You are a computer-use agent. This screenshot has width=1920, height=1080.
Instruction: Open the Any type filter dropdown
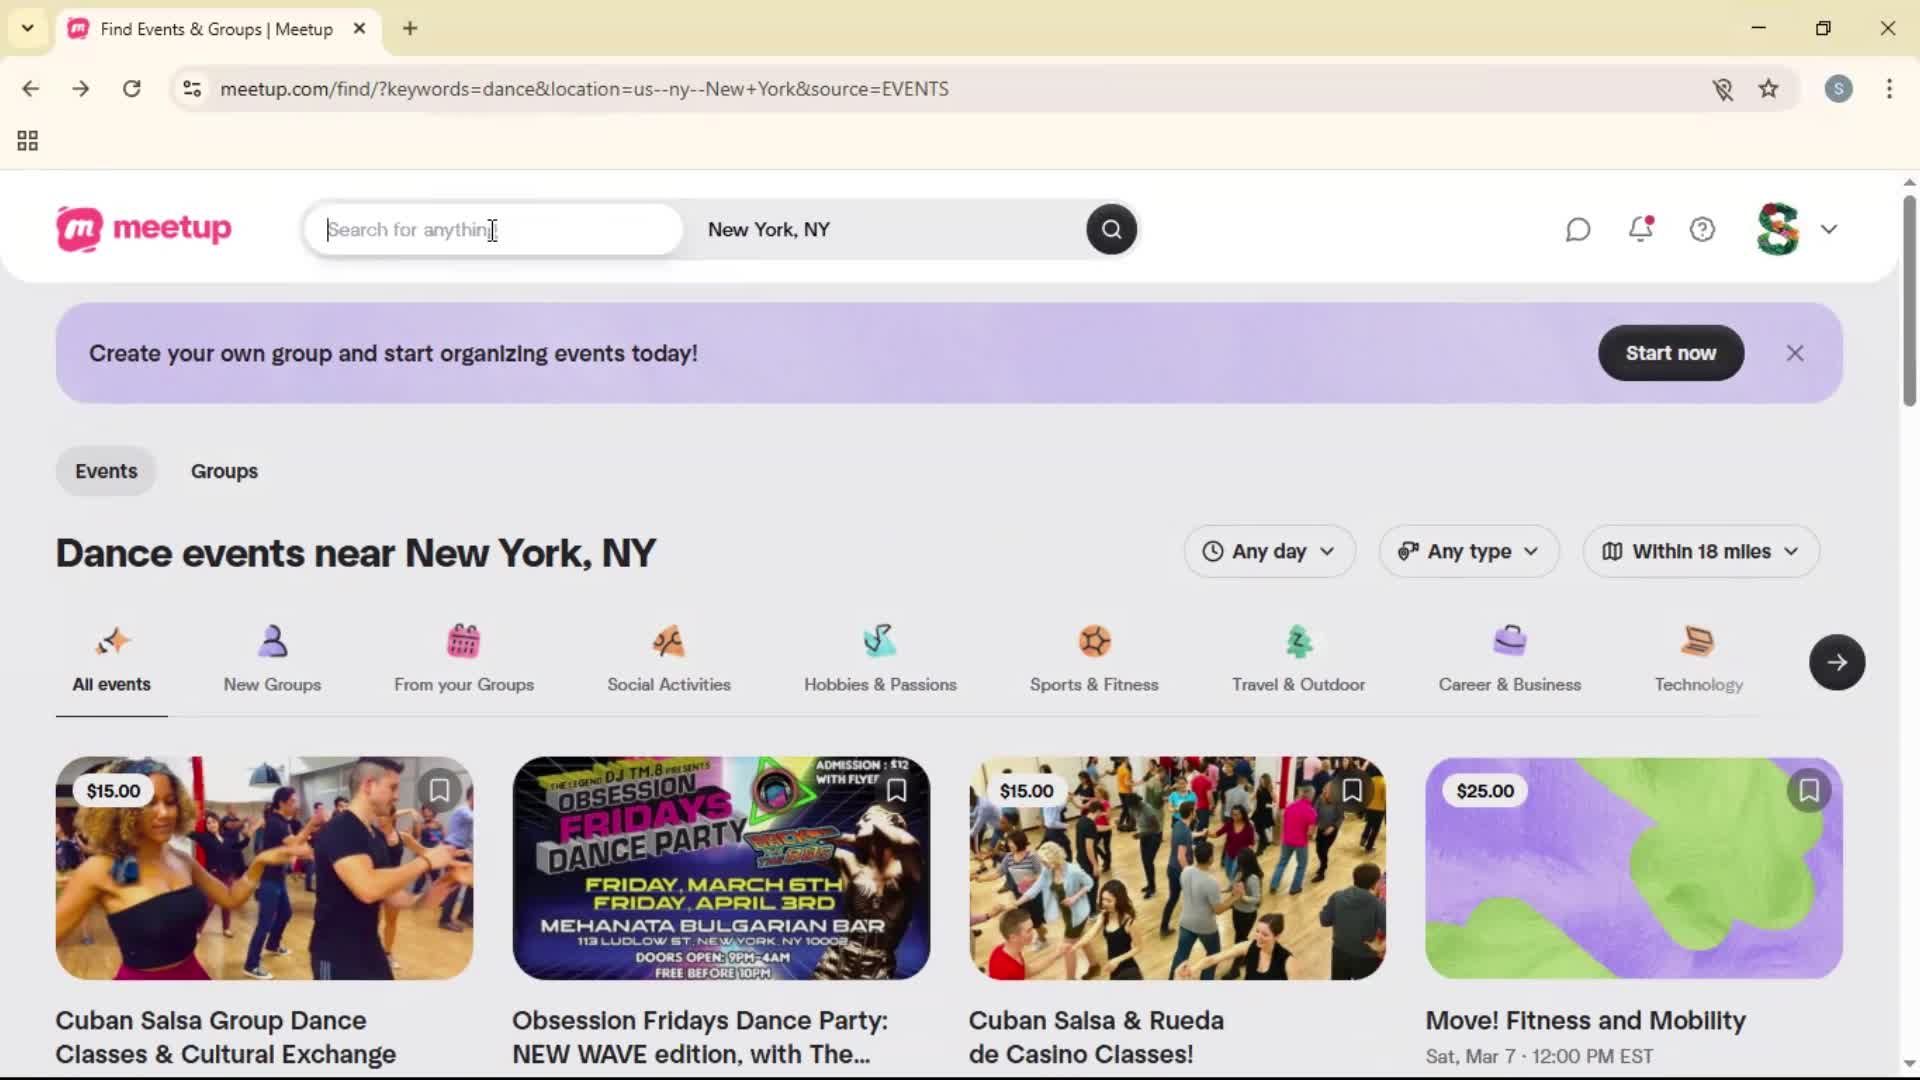1467,551
